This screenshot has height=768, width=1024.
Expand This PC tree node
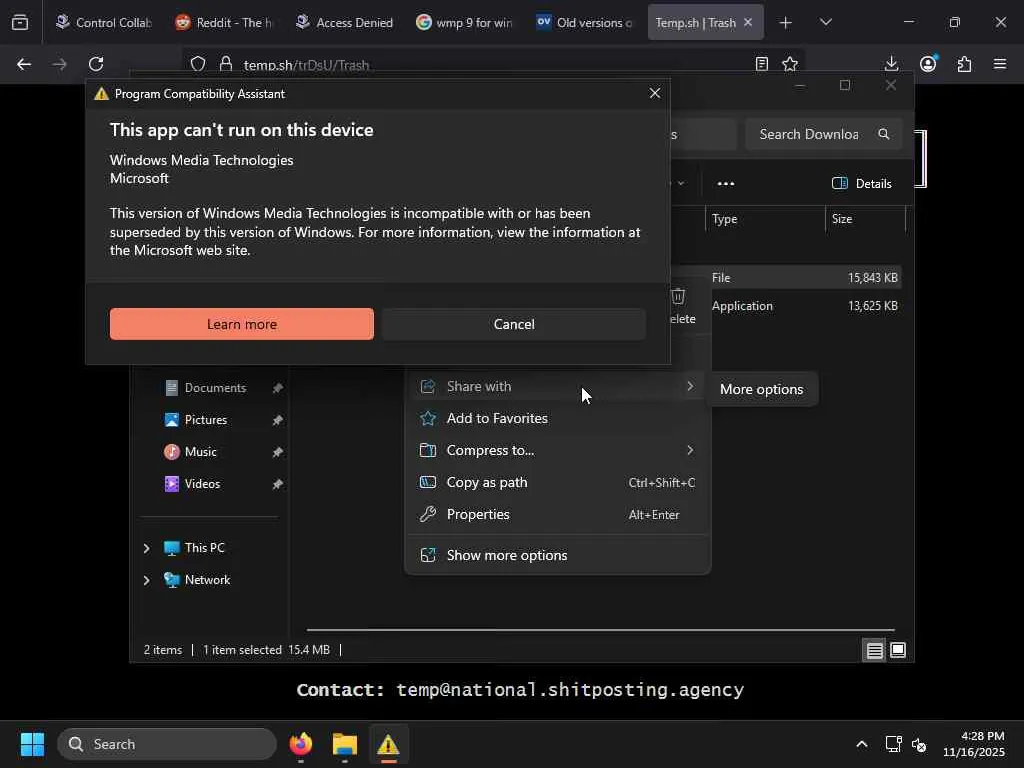[x=146, y=548]
